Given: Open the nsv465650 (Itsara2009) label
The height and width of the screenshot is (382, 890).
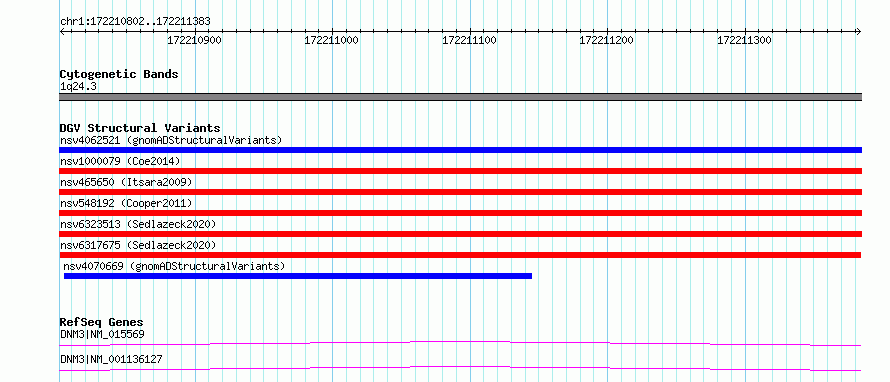Looking at the screenshot, I should (x=126, y=182).
